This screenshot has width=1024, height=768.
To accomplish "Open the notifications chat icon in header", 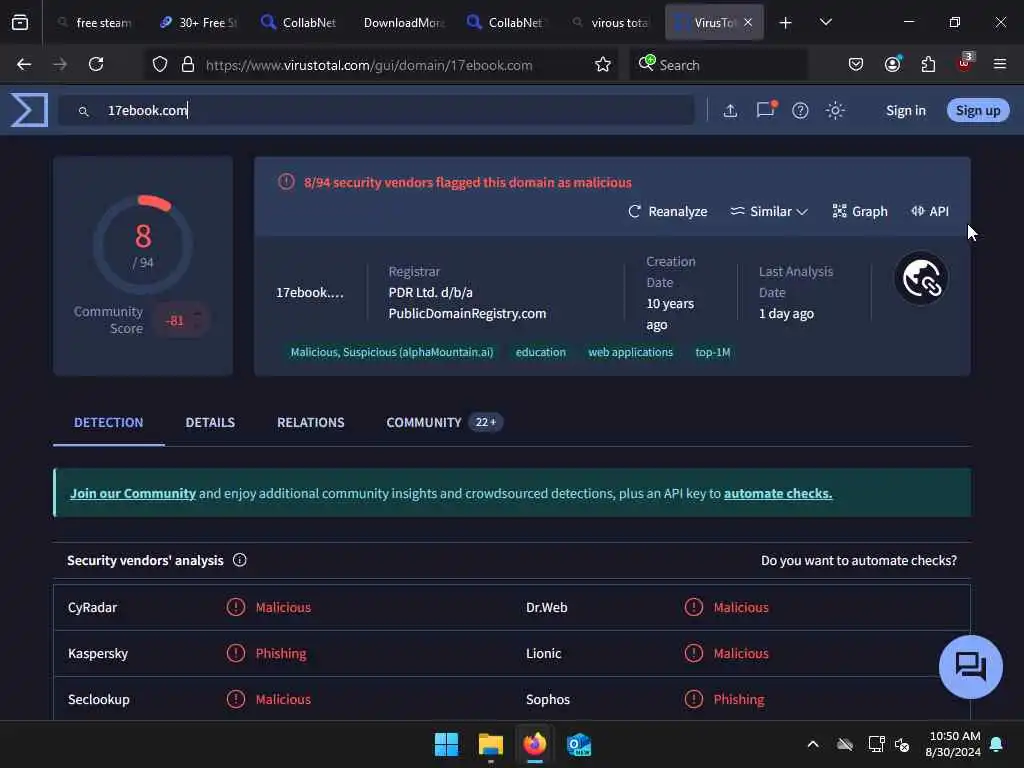I will pos(765,110).
